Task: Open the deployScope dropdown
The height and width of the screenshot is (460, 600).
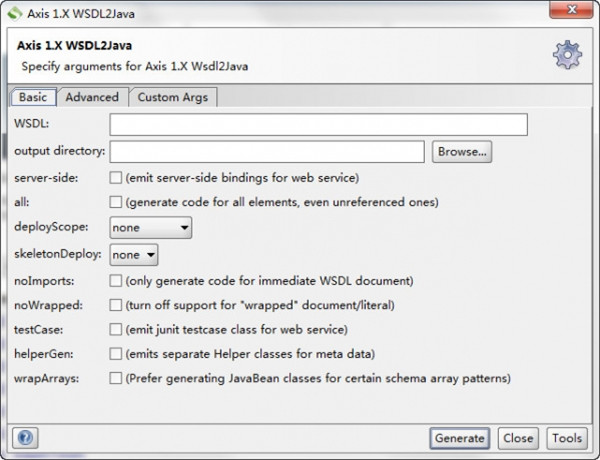Action: pos(150,228)
